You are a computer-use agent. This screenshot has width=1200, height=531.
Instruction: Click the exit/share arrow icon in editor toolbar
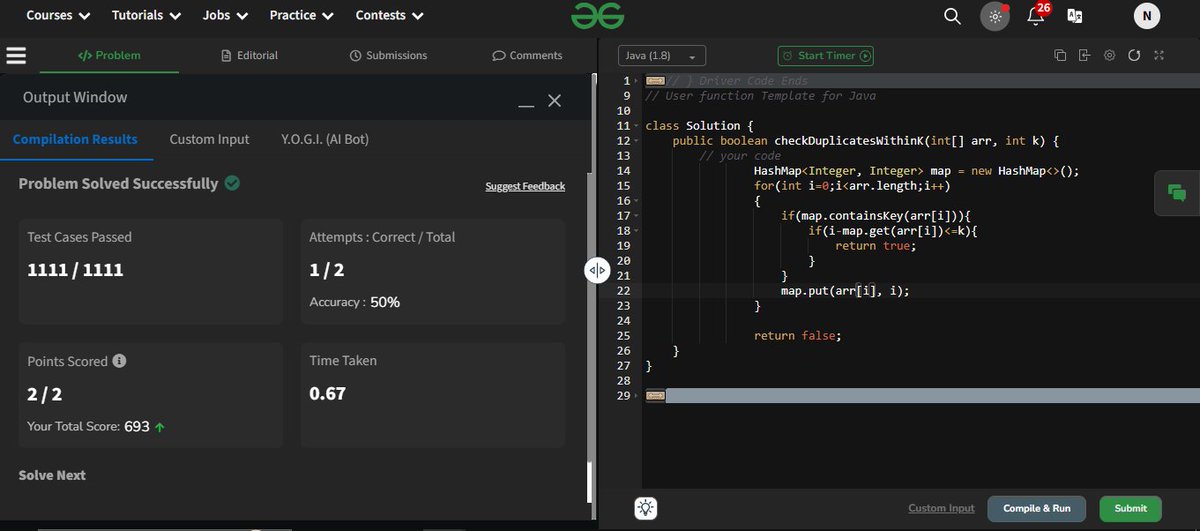tap(1084, 56)
